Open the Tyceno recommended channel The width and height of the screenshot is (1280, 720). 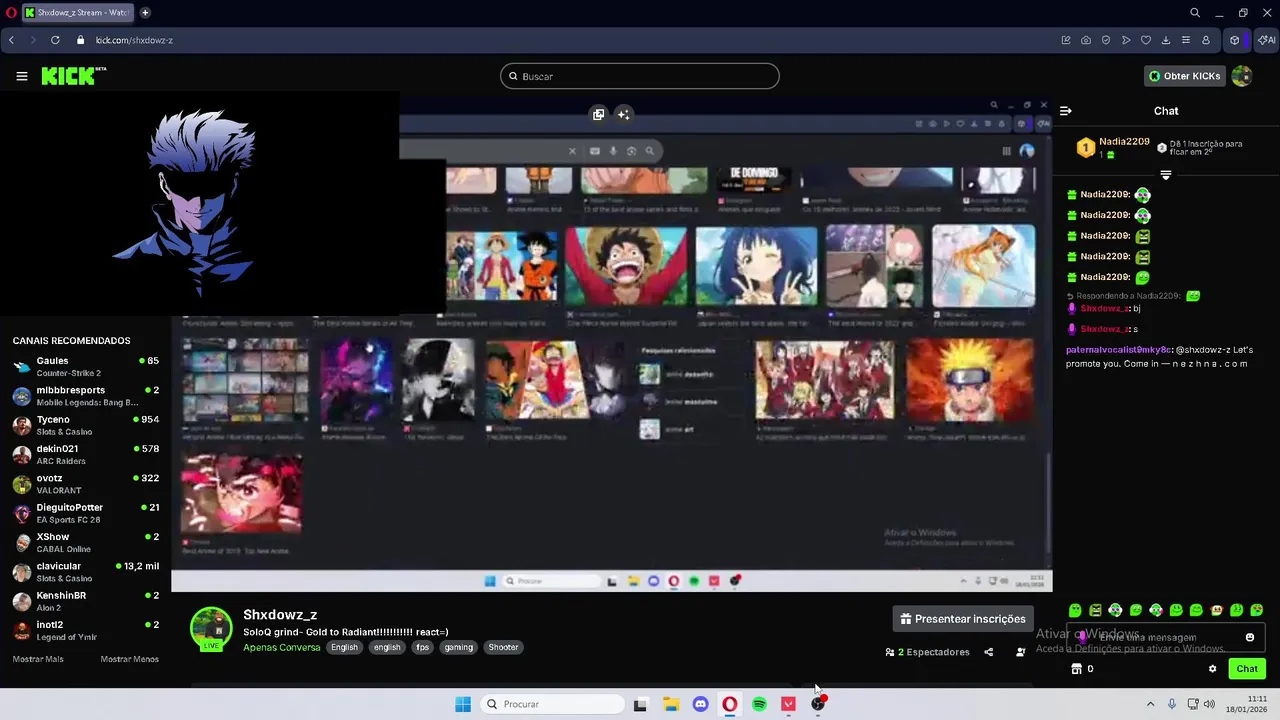pyautogui.click(x=86, y=425)
